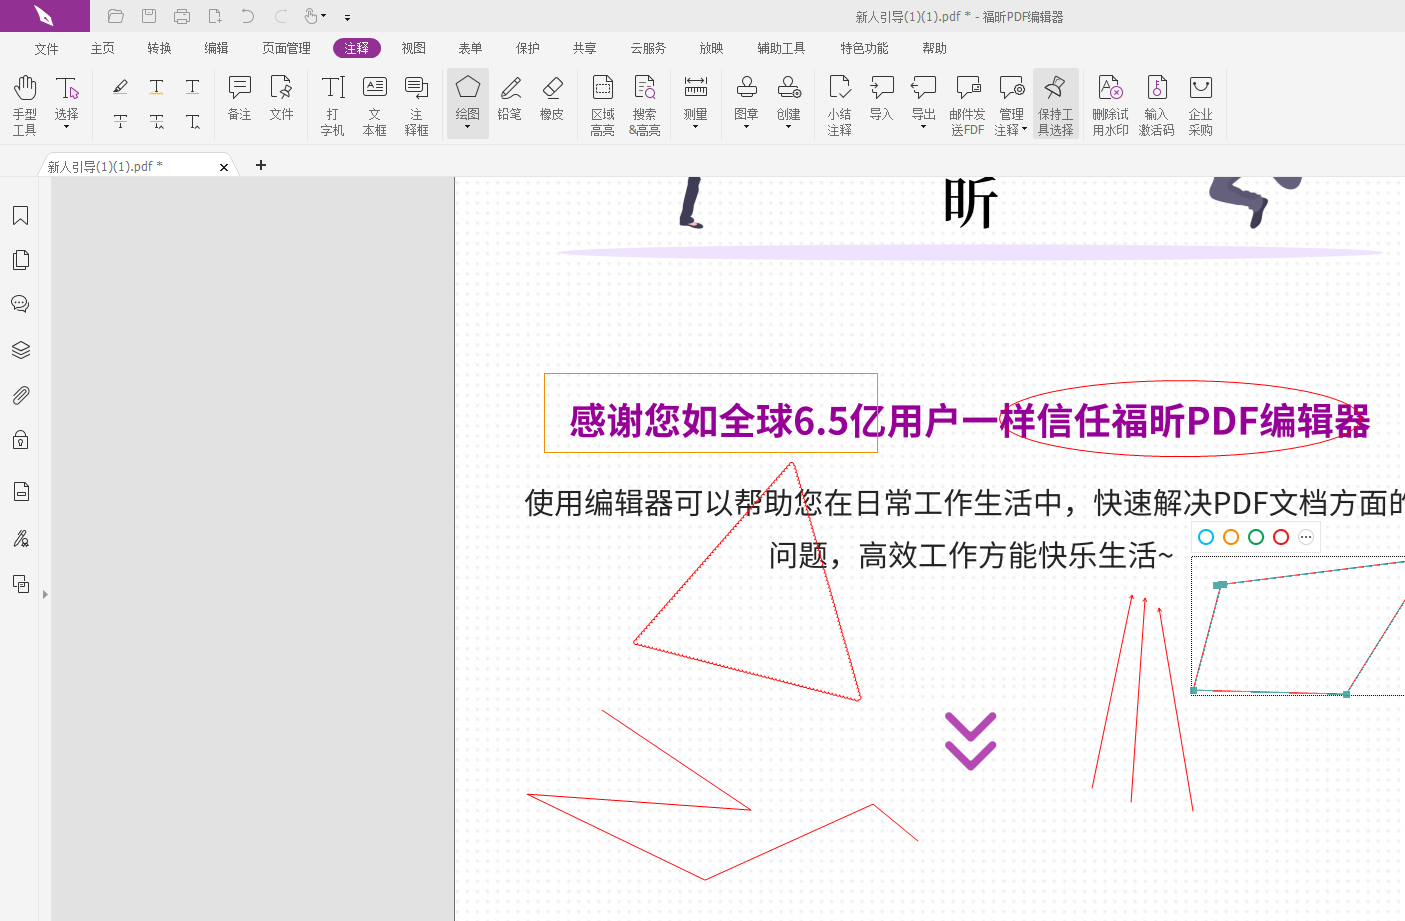The image size is (1405, 921).
Task: Click Enterprise Purchase (企业采购)
Action: 1201,105
